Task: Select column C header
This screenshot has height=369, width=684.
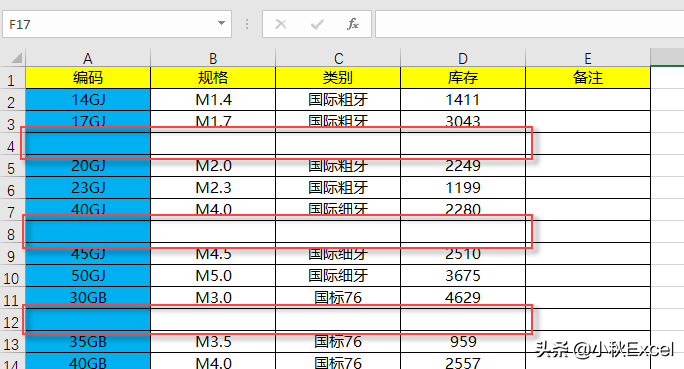Action: click(x=338, y=58)
